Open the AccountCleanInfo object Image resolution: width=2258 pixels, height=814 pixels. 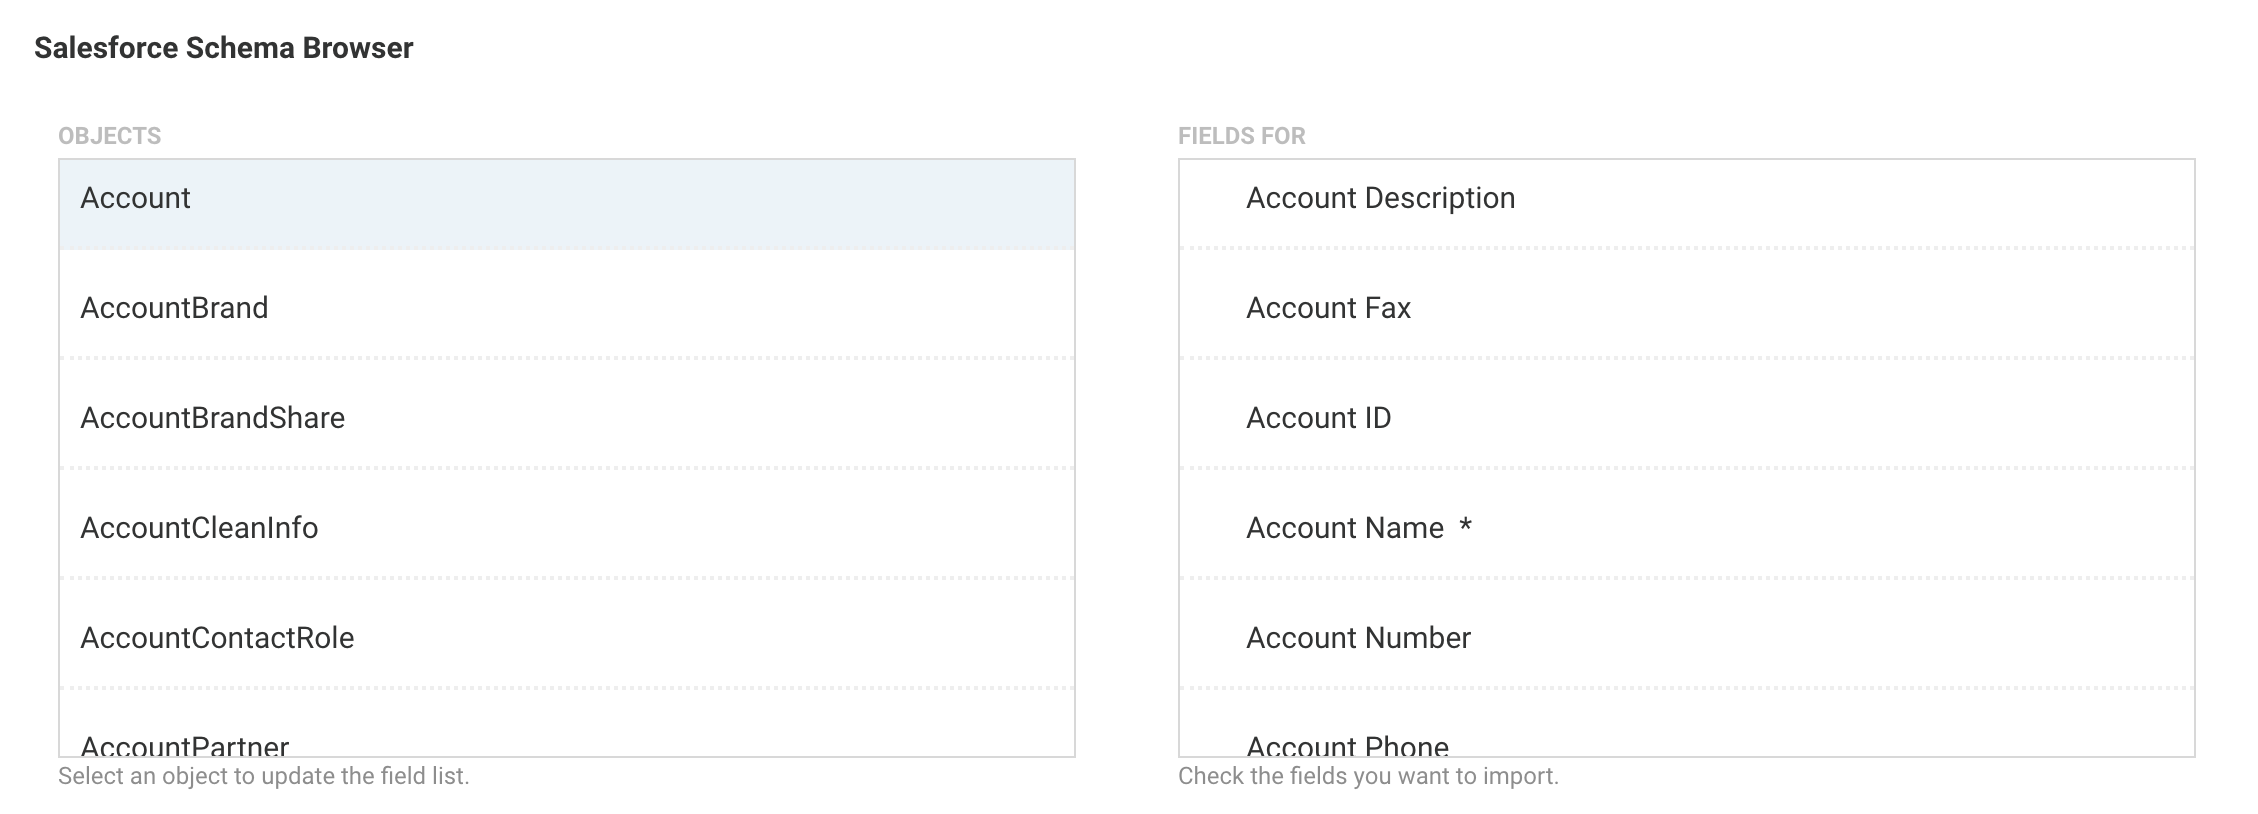coord(199,529)
